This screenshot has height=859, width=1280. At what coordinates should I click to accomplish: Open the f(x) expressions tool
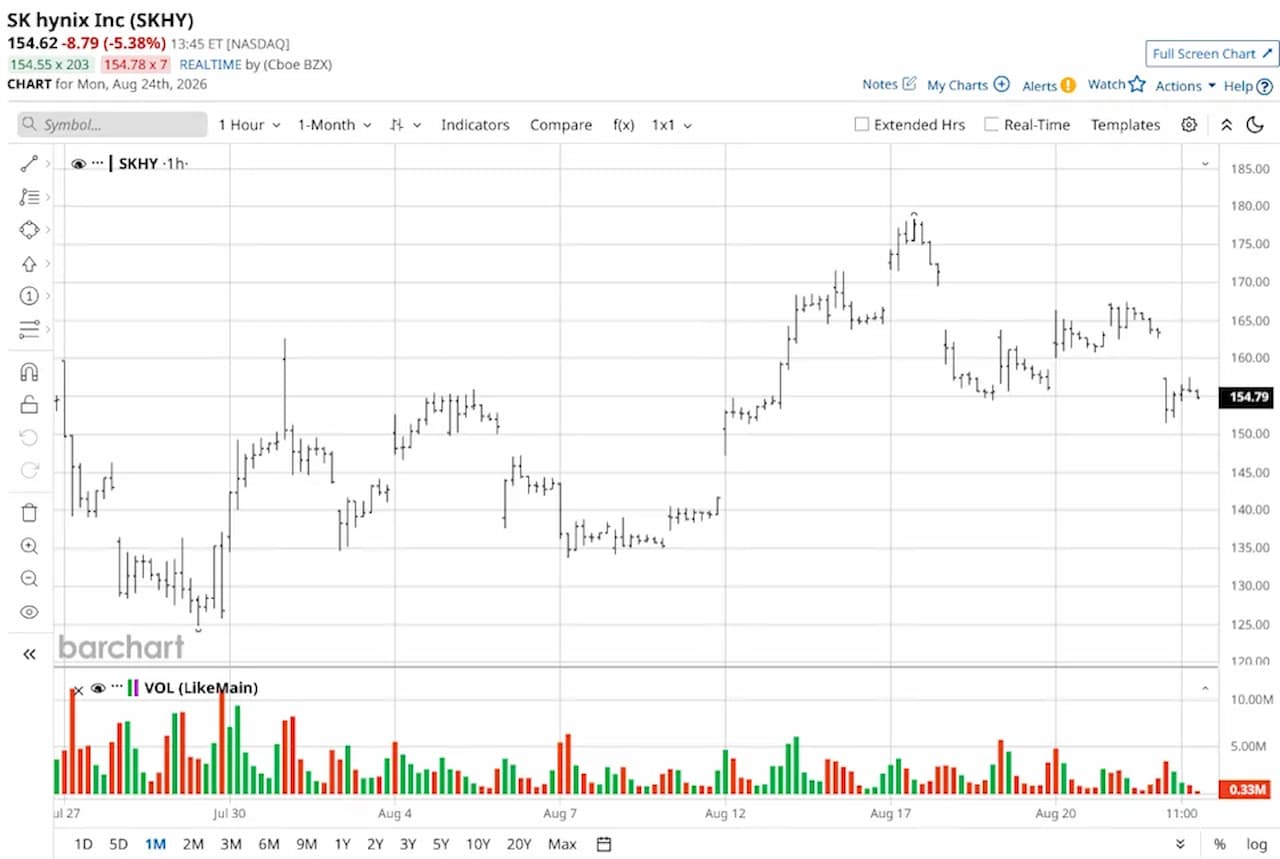pos(623,125)
